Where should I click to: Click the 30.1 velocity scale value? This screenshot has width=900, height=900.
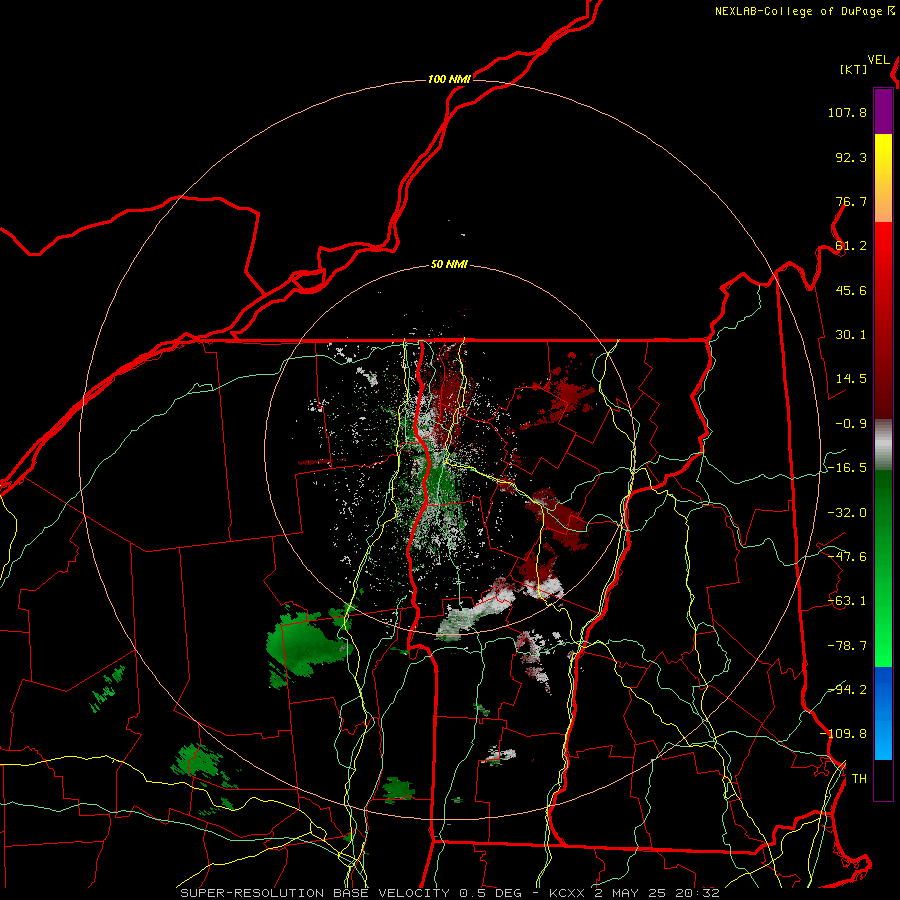[x=851, y=335]
